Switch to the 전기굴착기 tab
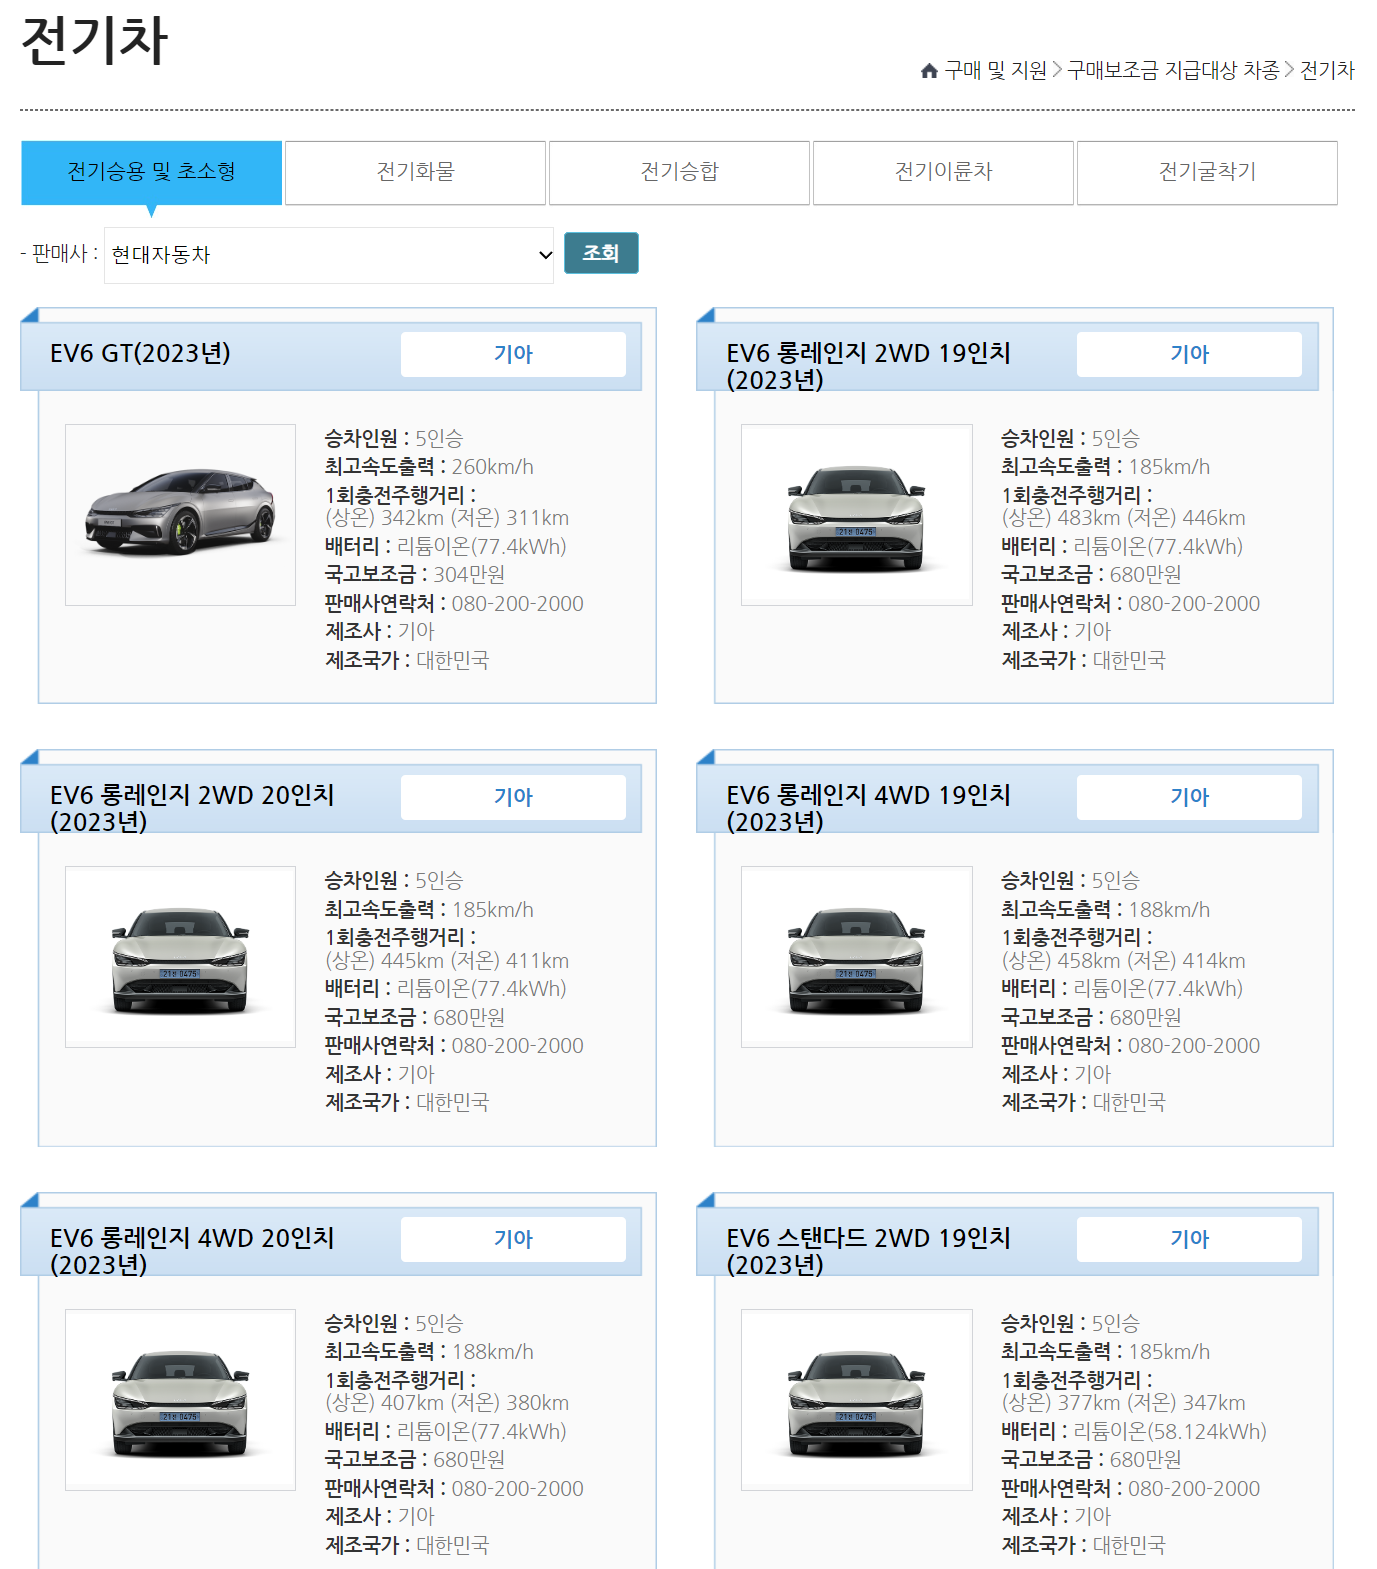1377x1569 pixels. click(1207, 172)
